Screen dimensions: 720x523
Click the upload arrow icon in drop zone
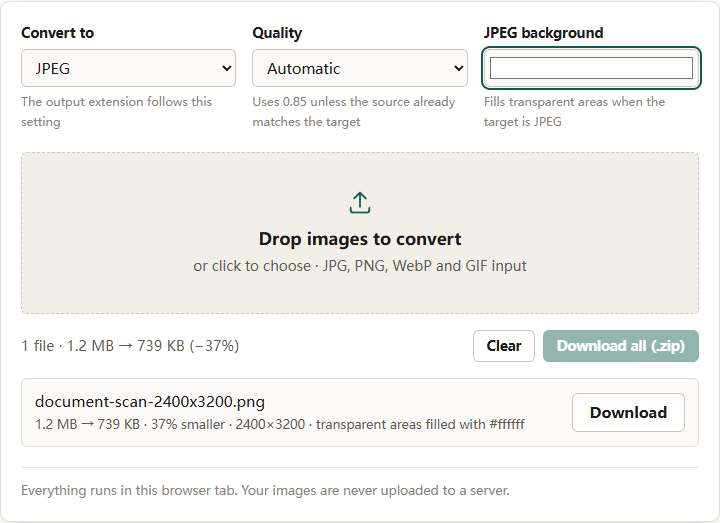pos(360,202)
